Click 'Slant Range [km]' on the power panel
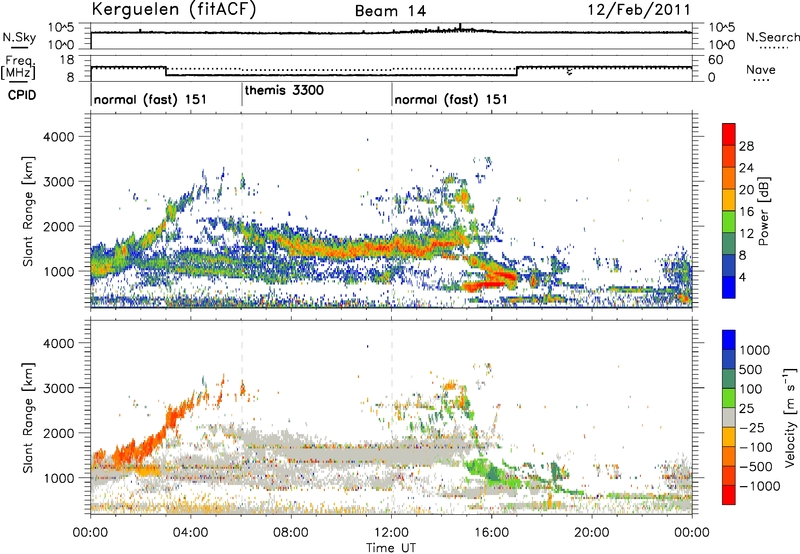 pyautogui.click(x=28, y=212)
